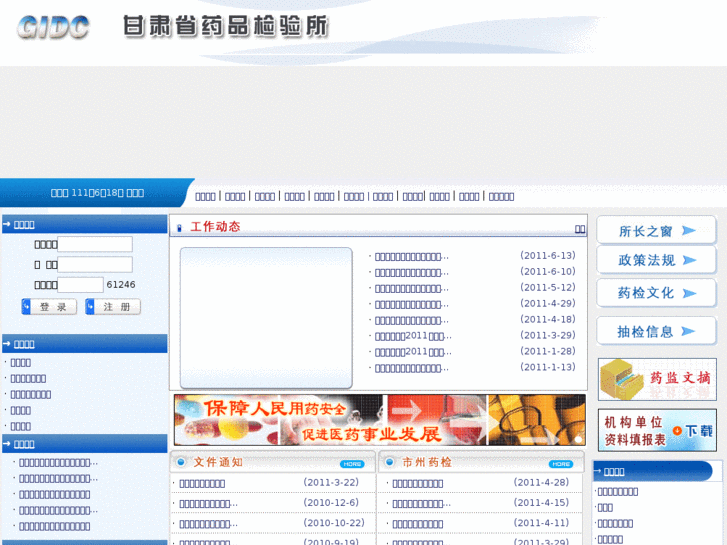The image size is (727, 545).
Task: Open news item dated 2011-5-12
Action: pyautogui.click(x=411, y=289)
